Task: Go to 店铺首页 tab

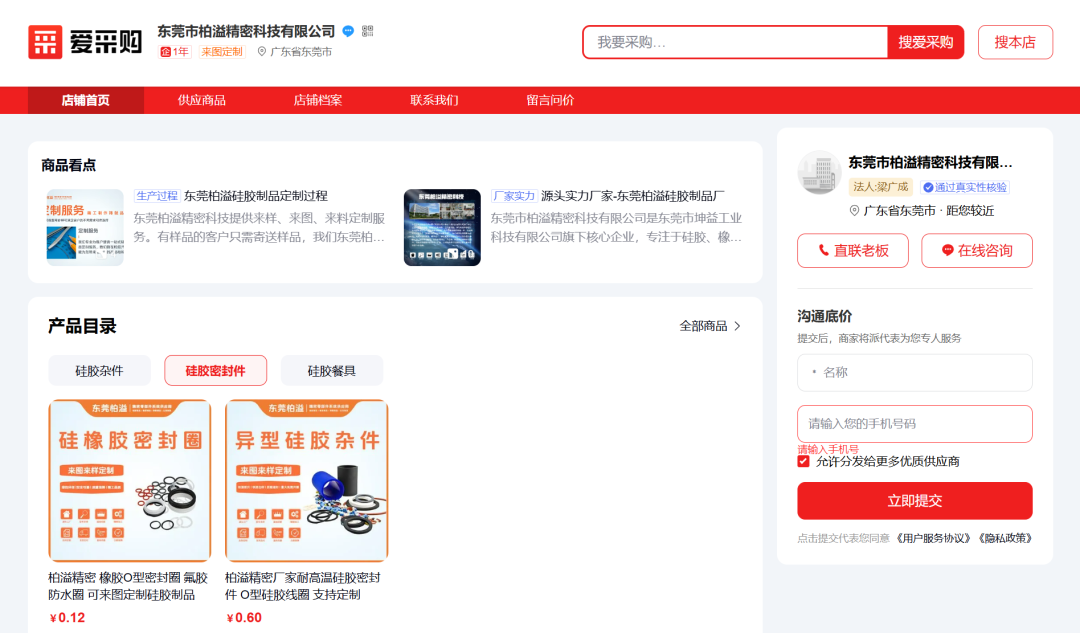Action: (x=85, y=101)
